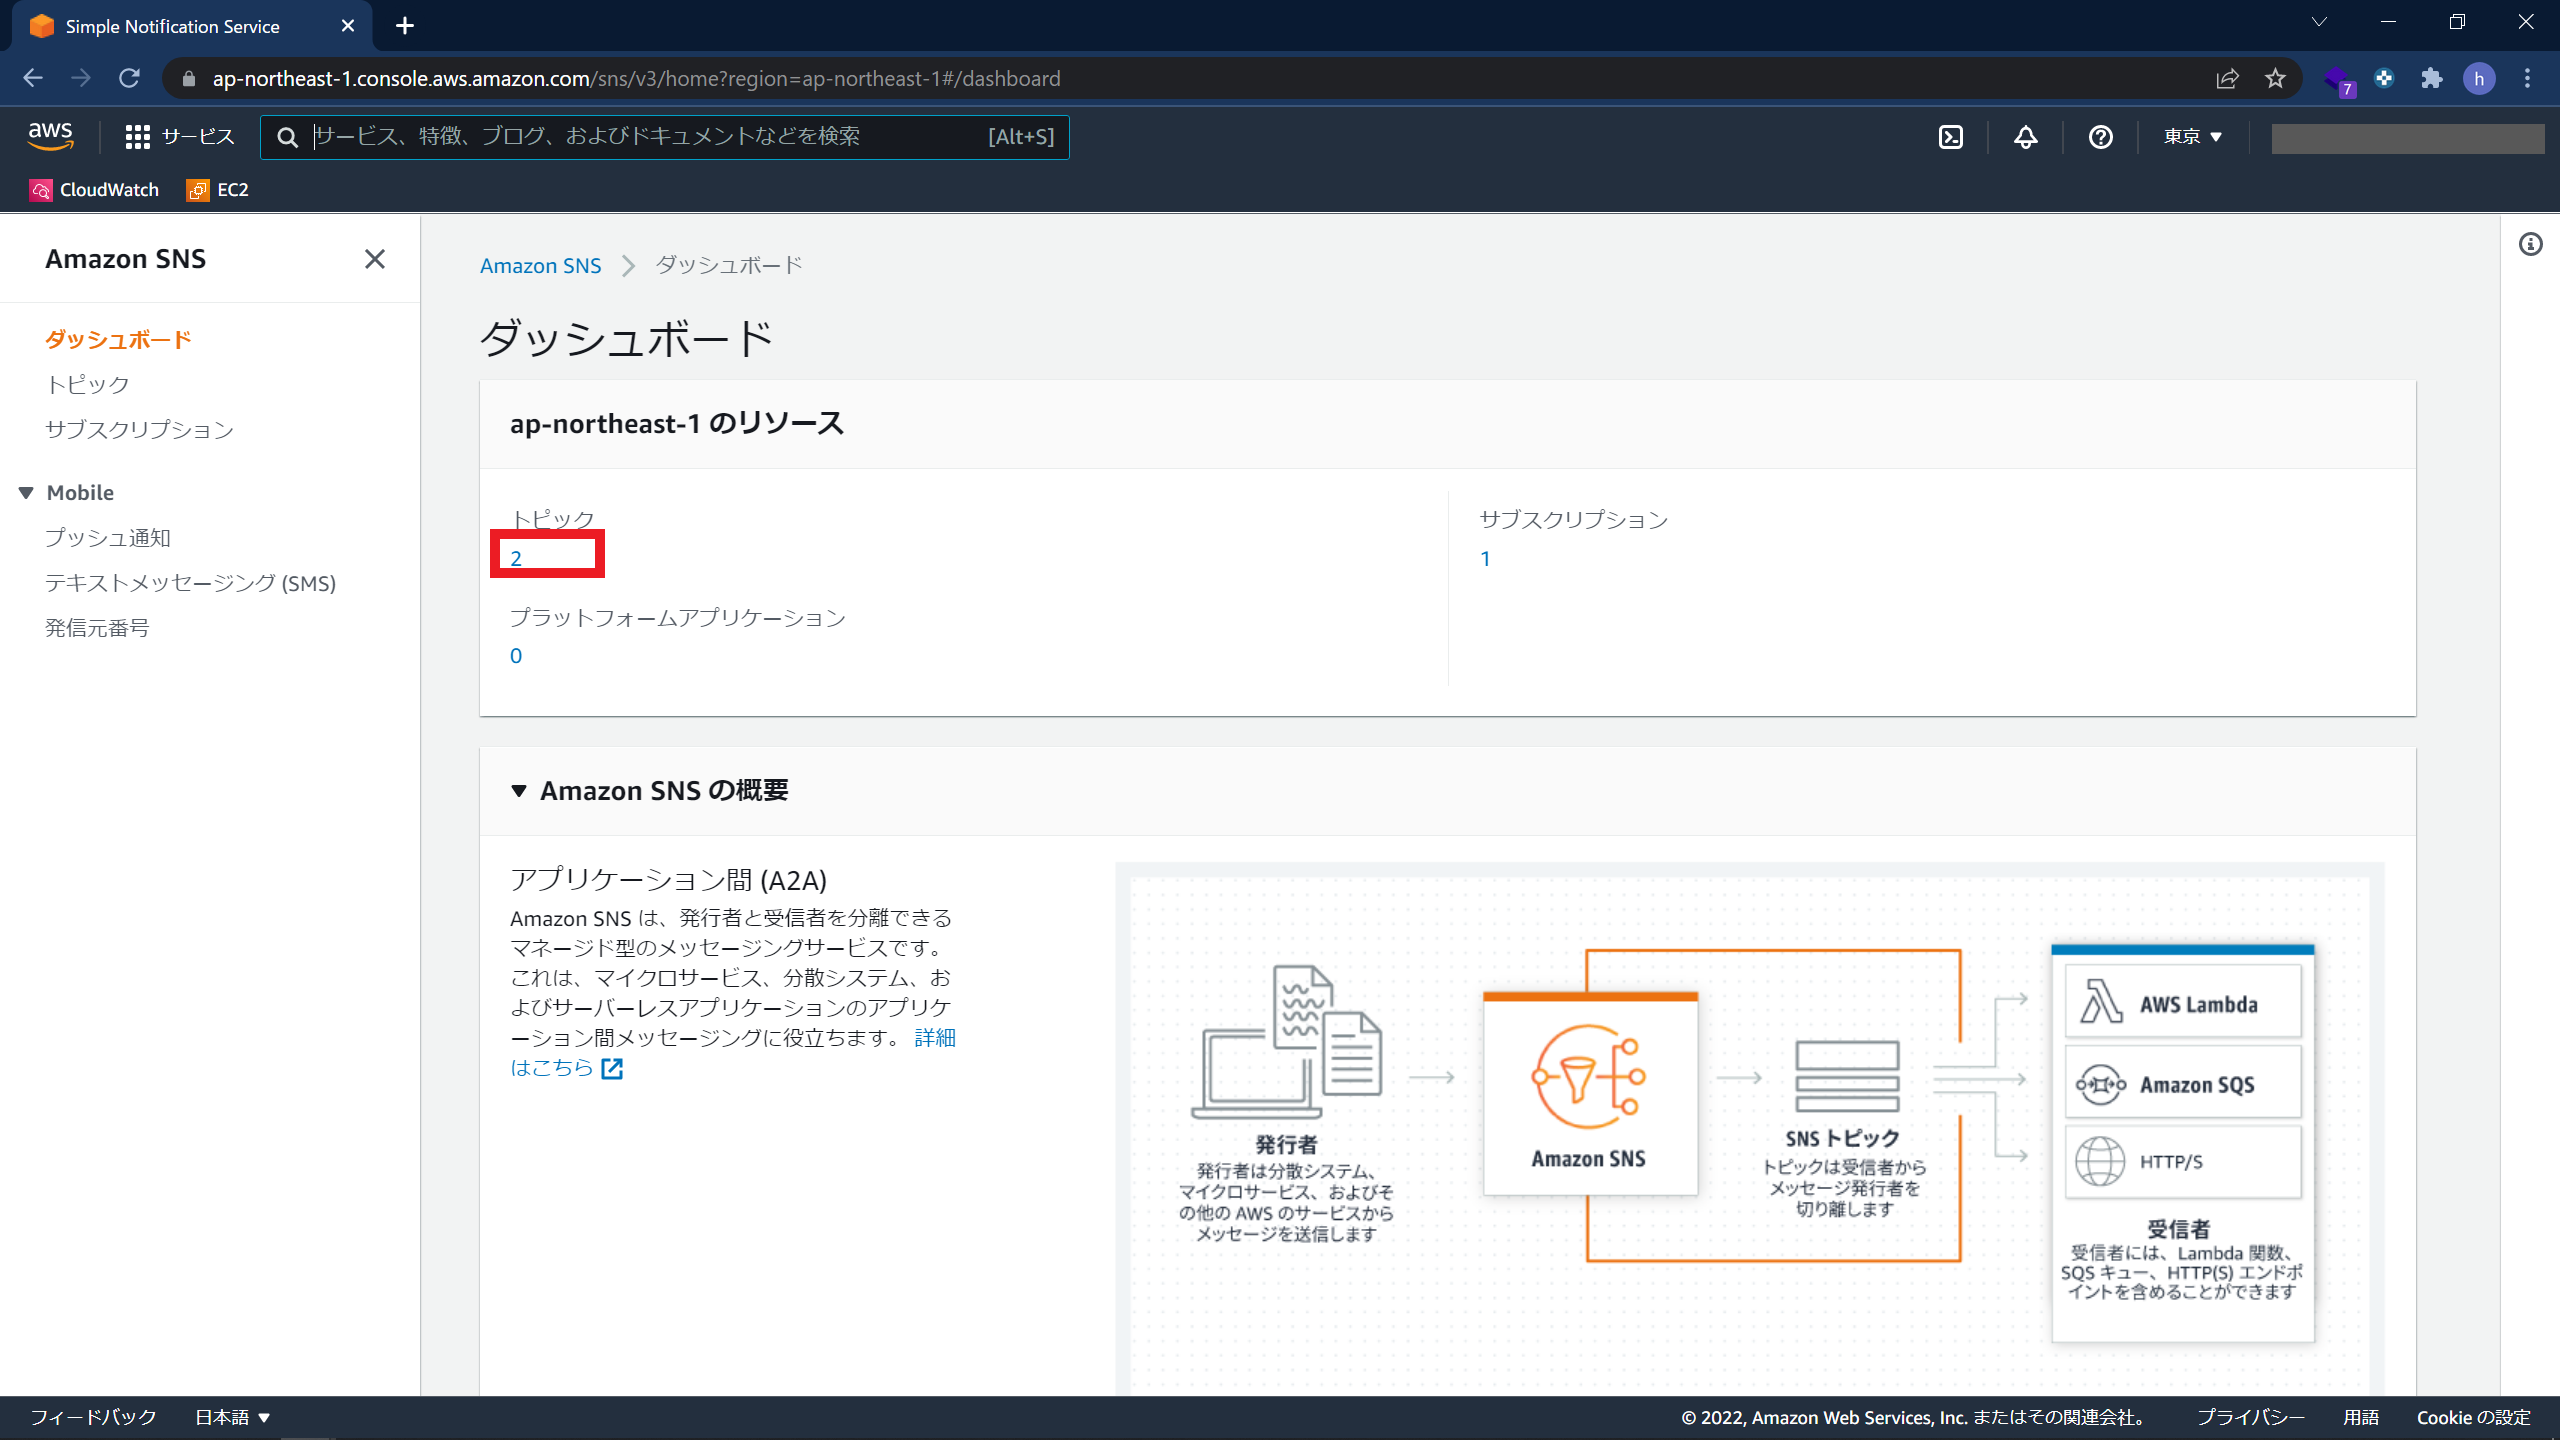The height and width of the screenshot is (1440, 2560).
Task: Open テキストメッセージング (SMS) in sidebar
Action: pos(190,583)
